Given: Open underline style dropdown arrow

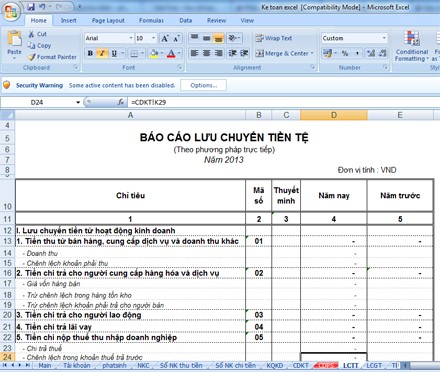Looking at the screenshot, I should pyautogui.click(x=122, y=53).
